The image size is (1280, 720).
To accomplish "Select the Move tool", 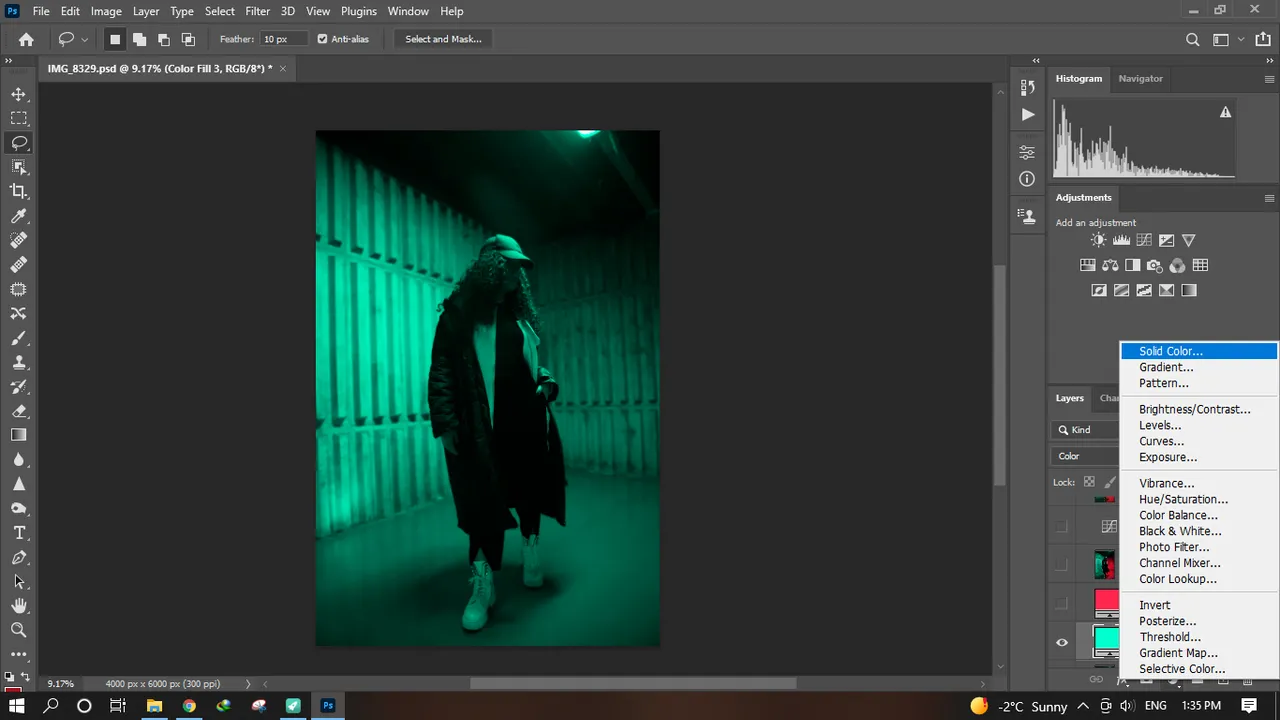I will point(19,94).
